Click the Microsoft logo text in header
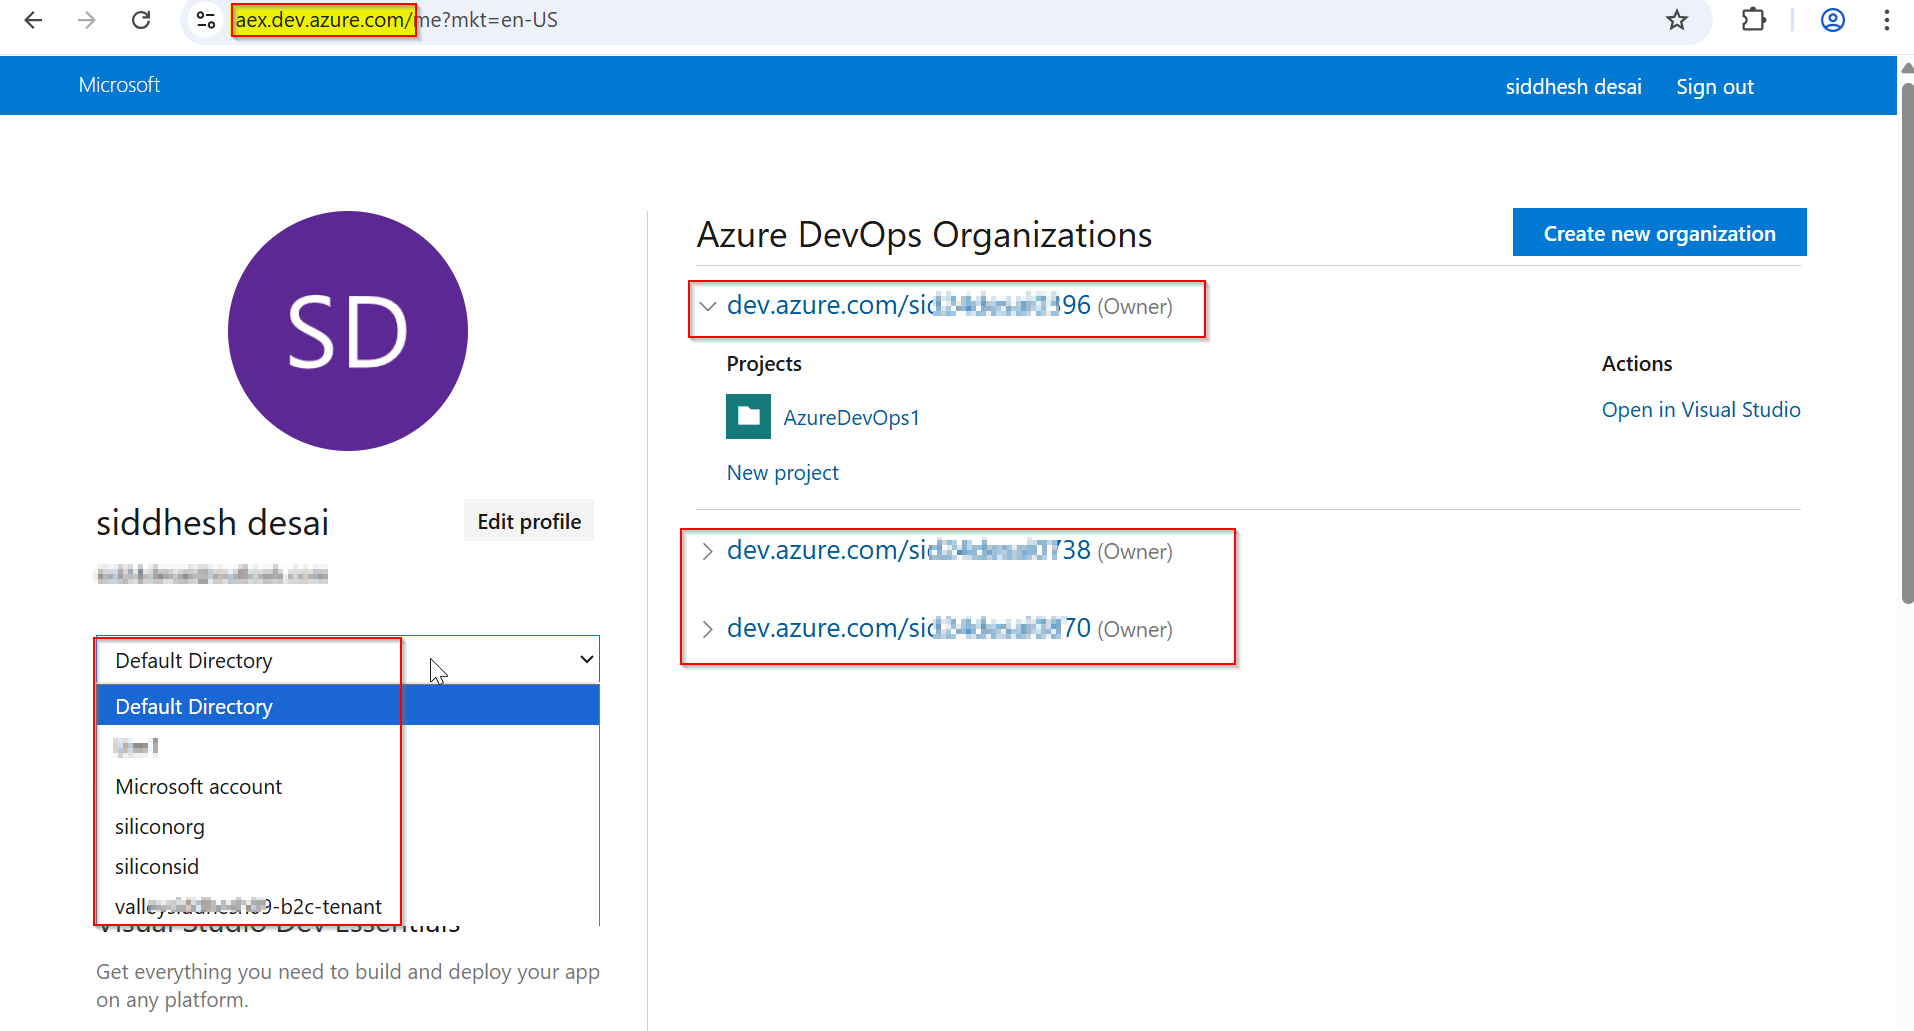The height and width of the screenshot is (1031, 1914). (x=119, y=85)
